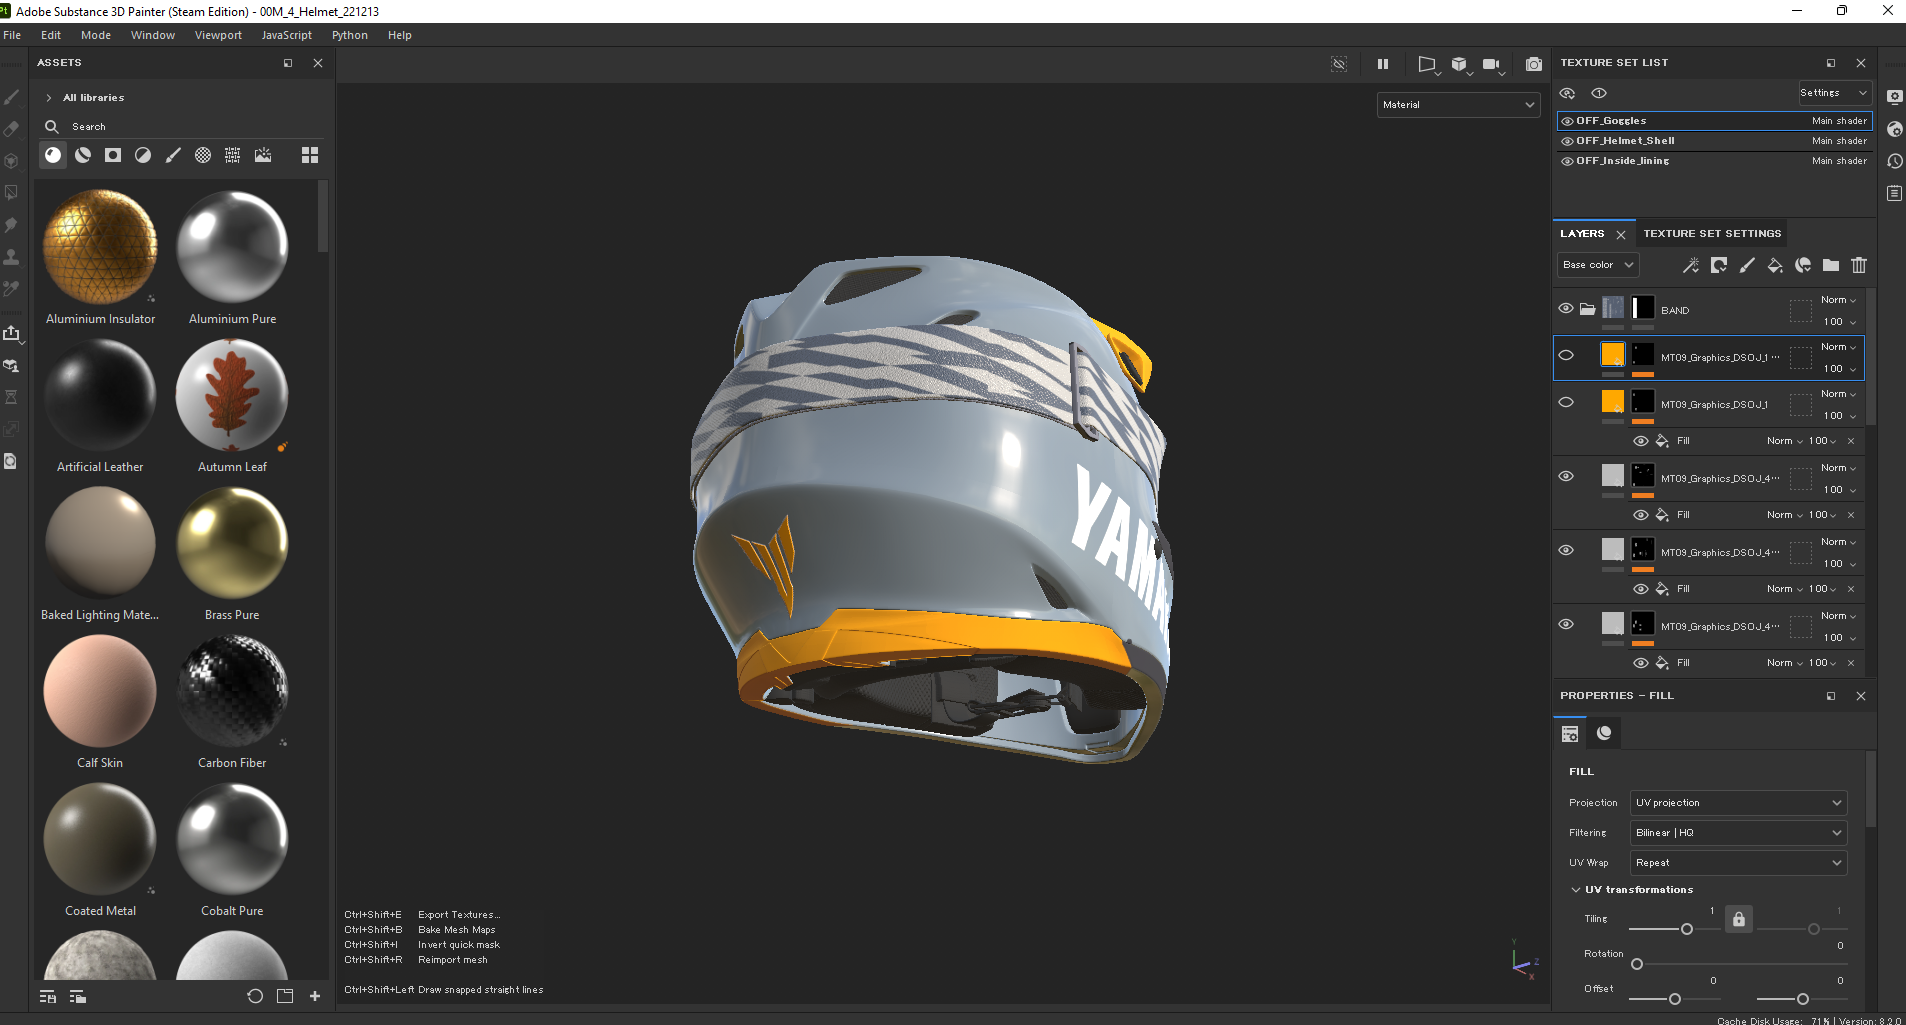Toggle visibility of selected MT09_Graphics_DSOJ_1 layer
The width and height of the screenshot is (1906, 1025).
pos(1566,355)
